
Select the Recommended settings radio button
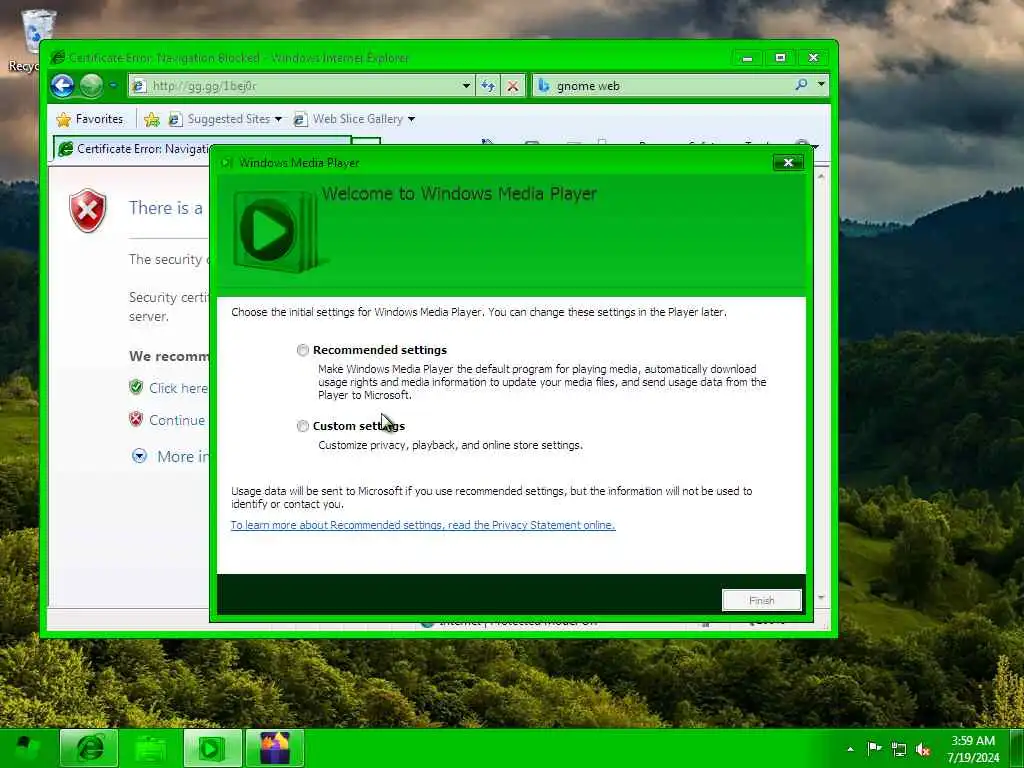tap(302, 350)
